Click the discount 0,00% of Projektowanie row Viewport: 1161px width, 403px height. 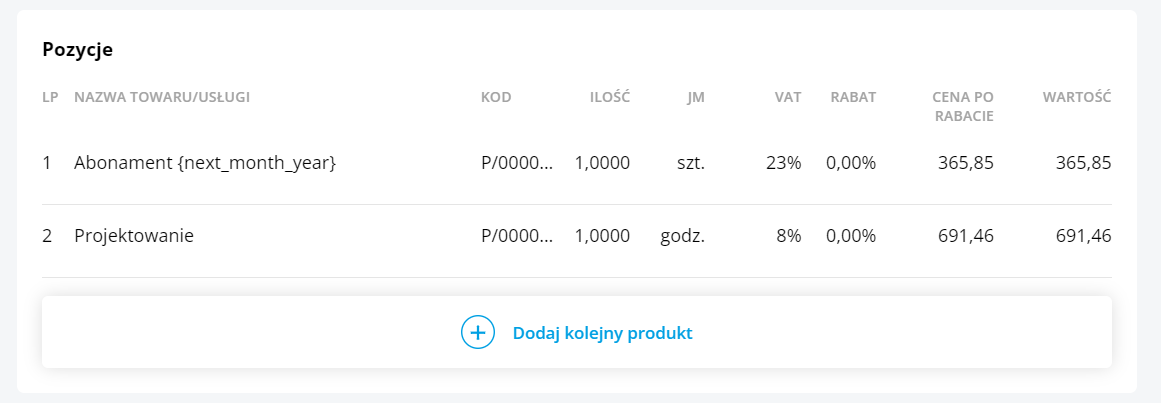tap(851, 236)
